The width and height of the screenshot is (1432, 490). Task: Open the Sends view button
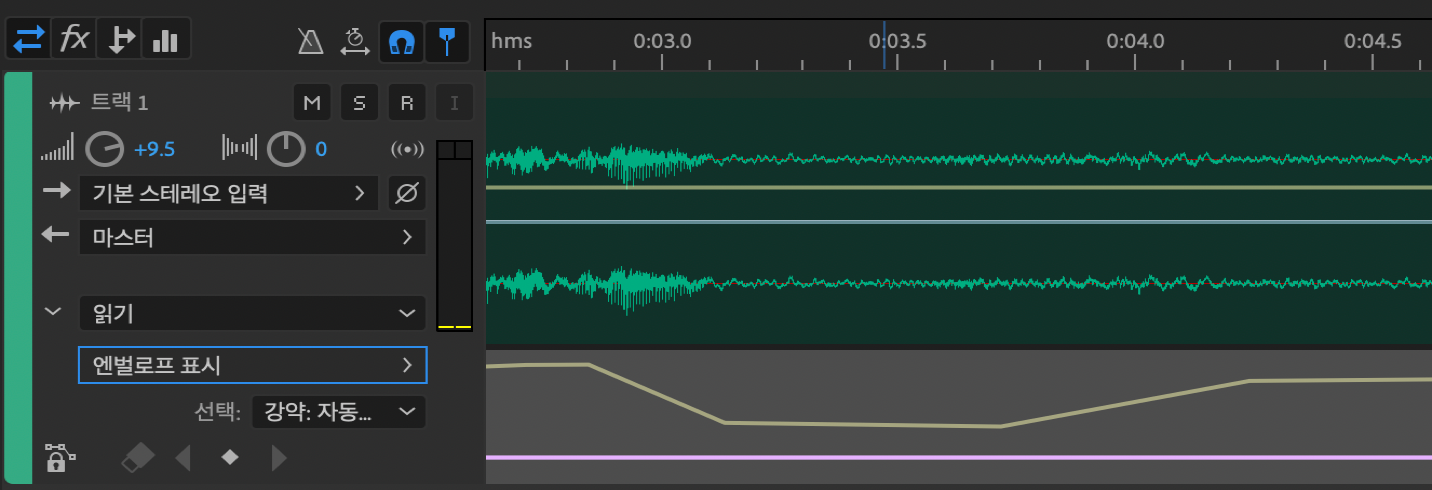point(120,40)
